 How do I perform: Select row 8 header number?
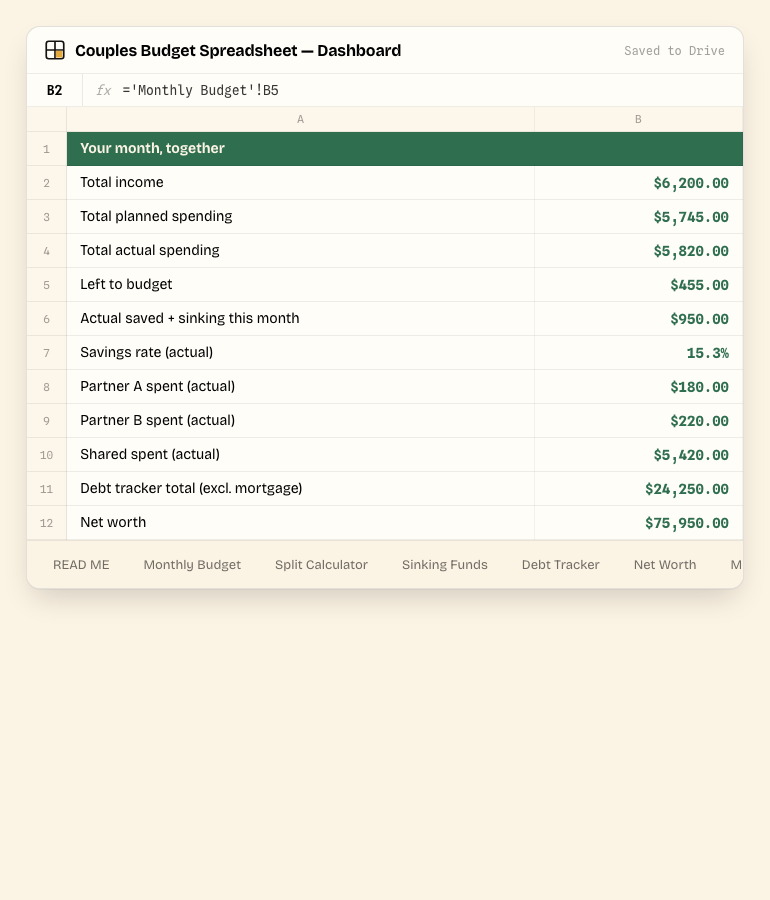(x=46, y=387)
